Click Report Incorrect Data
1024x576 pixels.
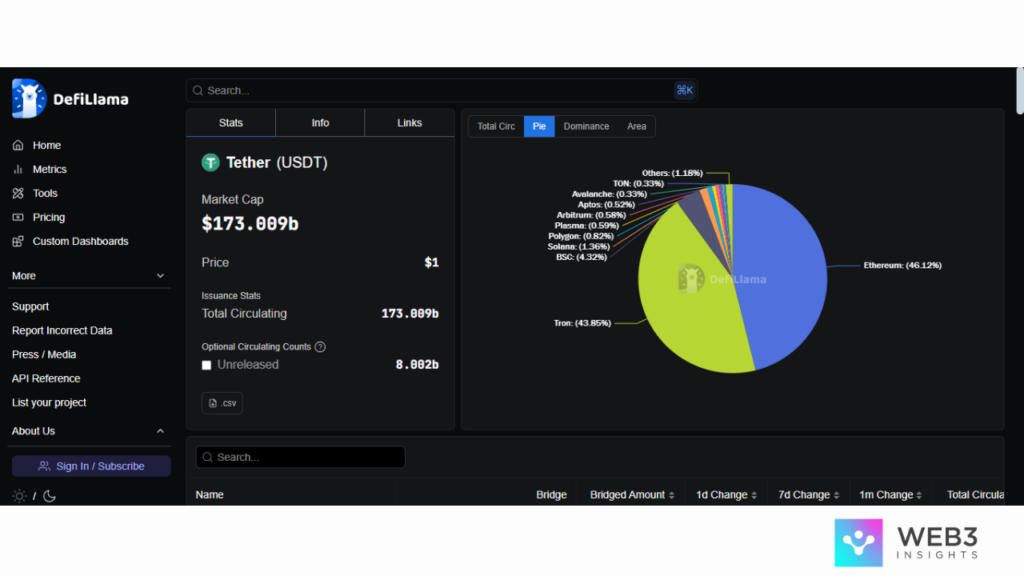[x=62, y=330]
